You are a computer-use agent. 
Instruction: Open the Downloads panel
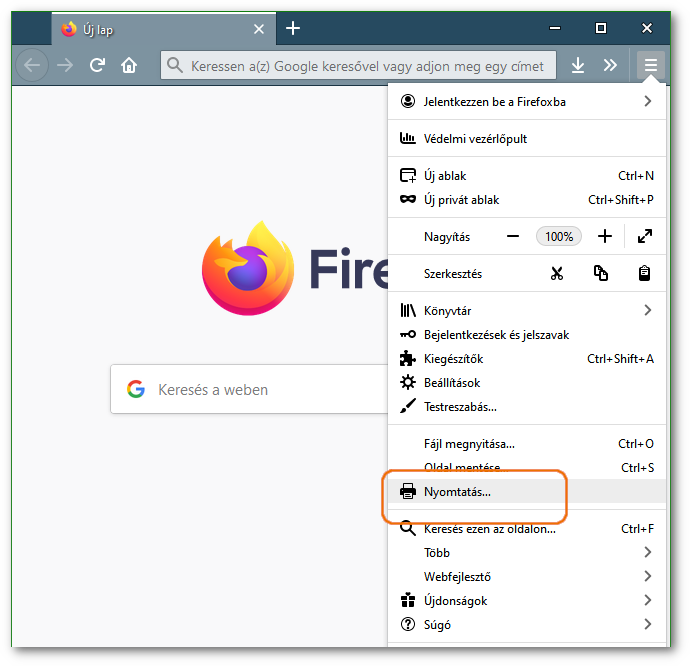pos(578,66)
